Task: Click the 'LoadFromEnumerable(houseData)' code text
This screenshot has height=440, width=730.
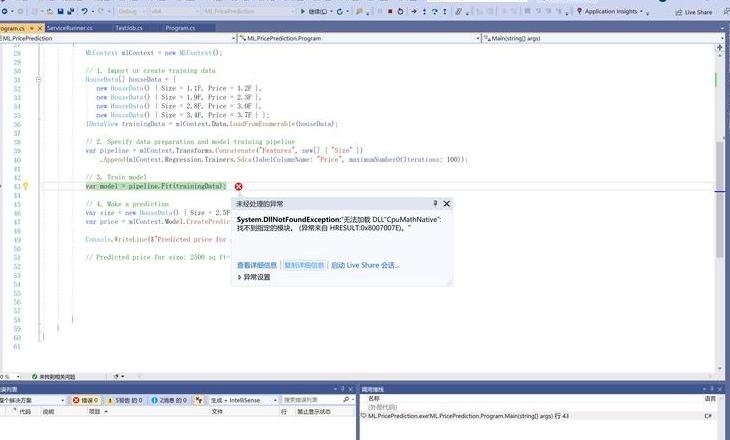Action: 284,124
